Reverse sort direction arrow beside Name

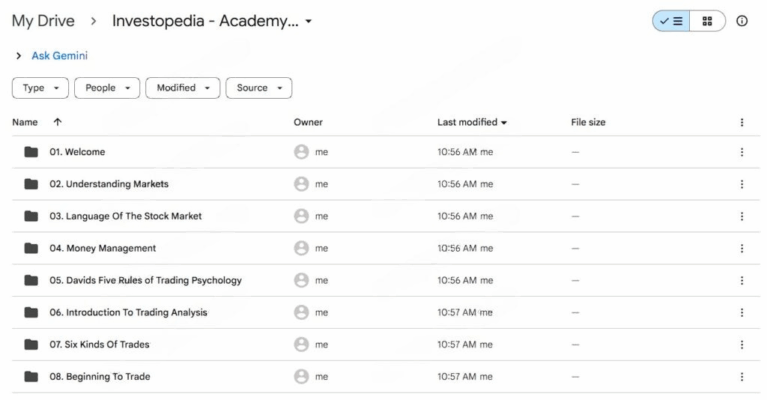[x=57, y=122]
